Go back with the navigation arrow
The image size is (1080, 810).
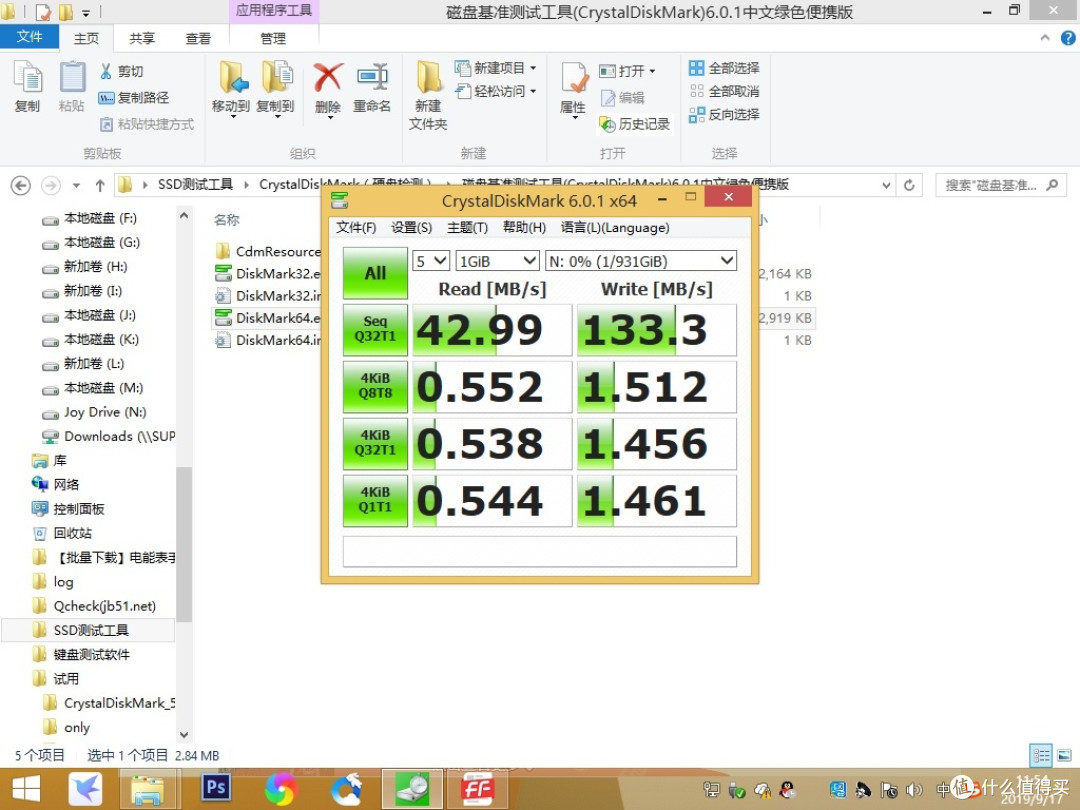pos(21,185)
